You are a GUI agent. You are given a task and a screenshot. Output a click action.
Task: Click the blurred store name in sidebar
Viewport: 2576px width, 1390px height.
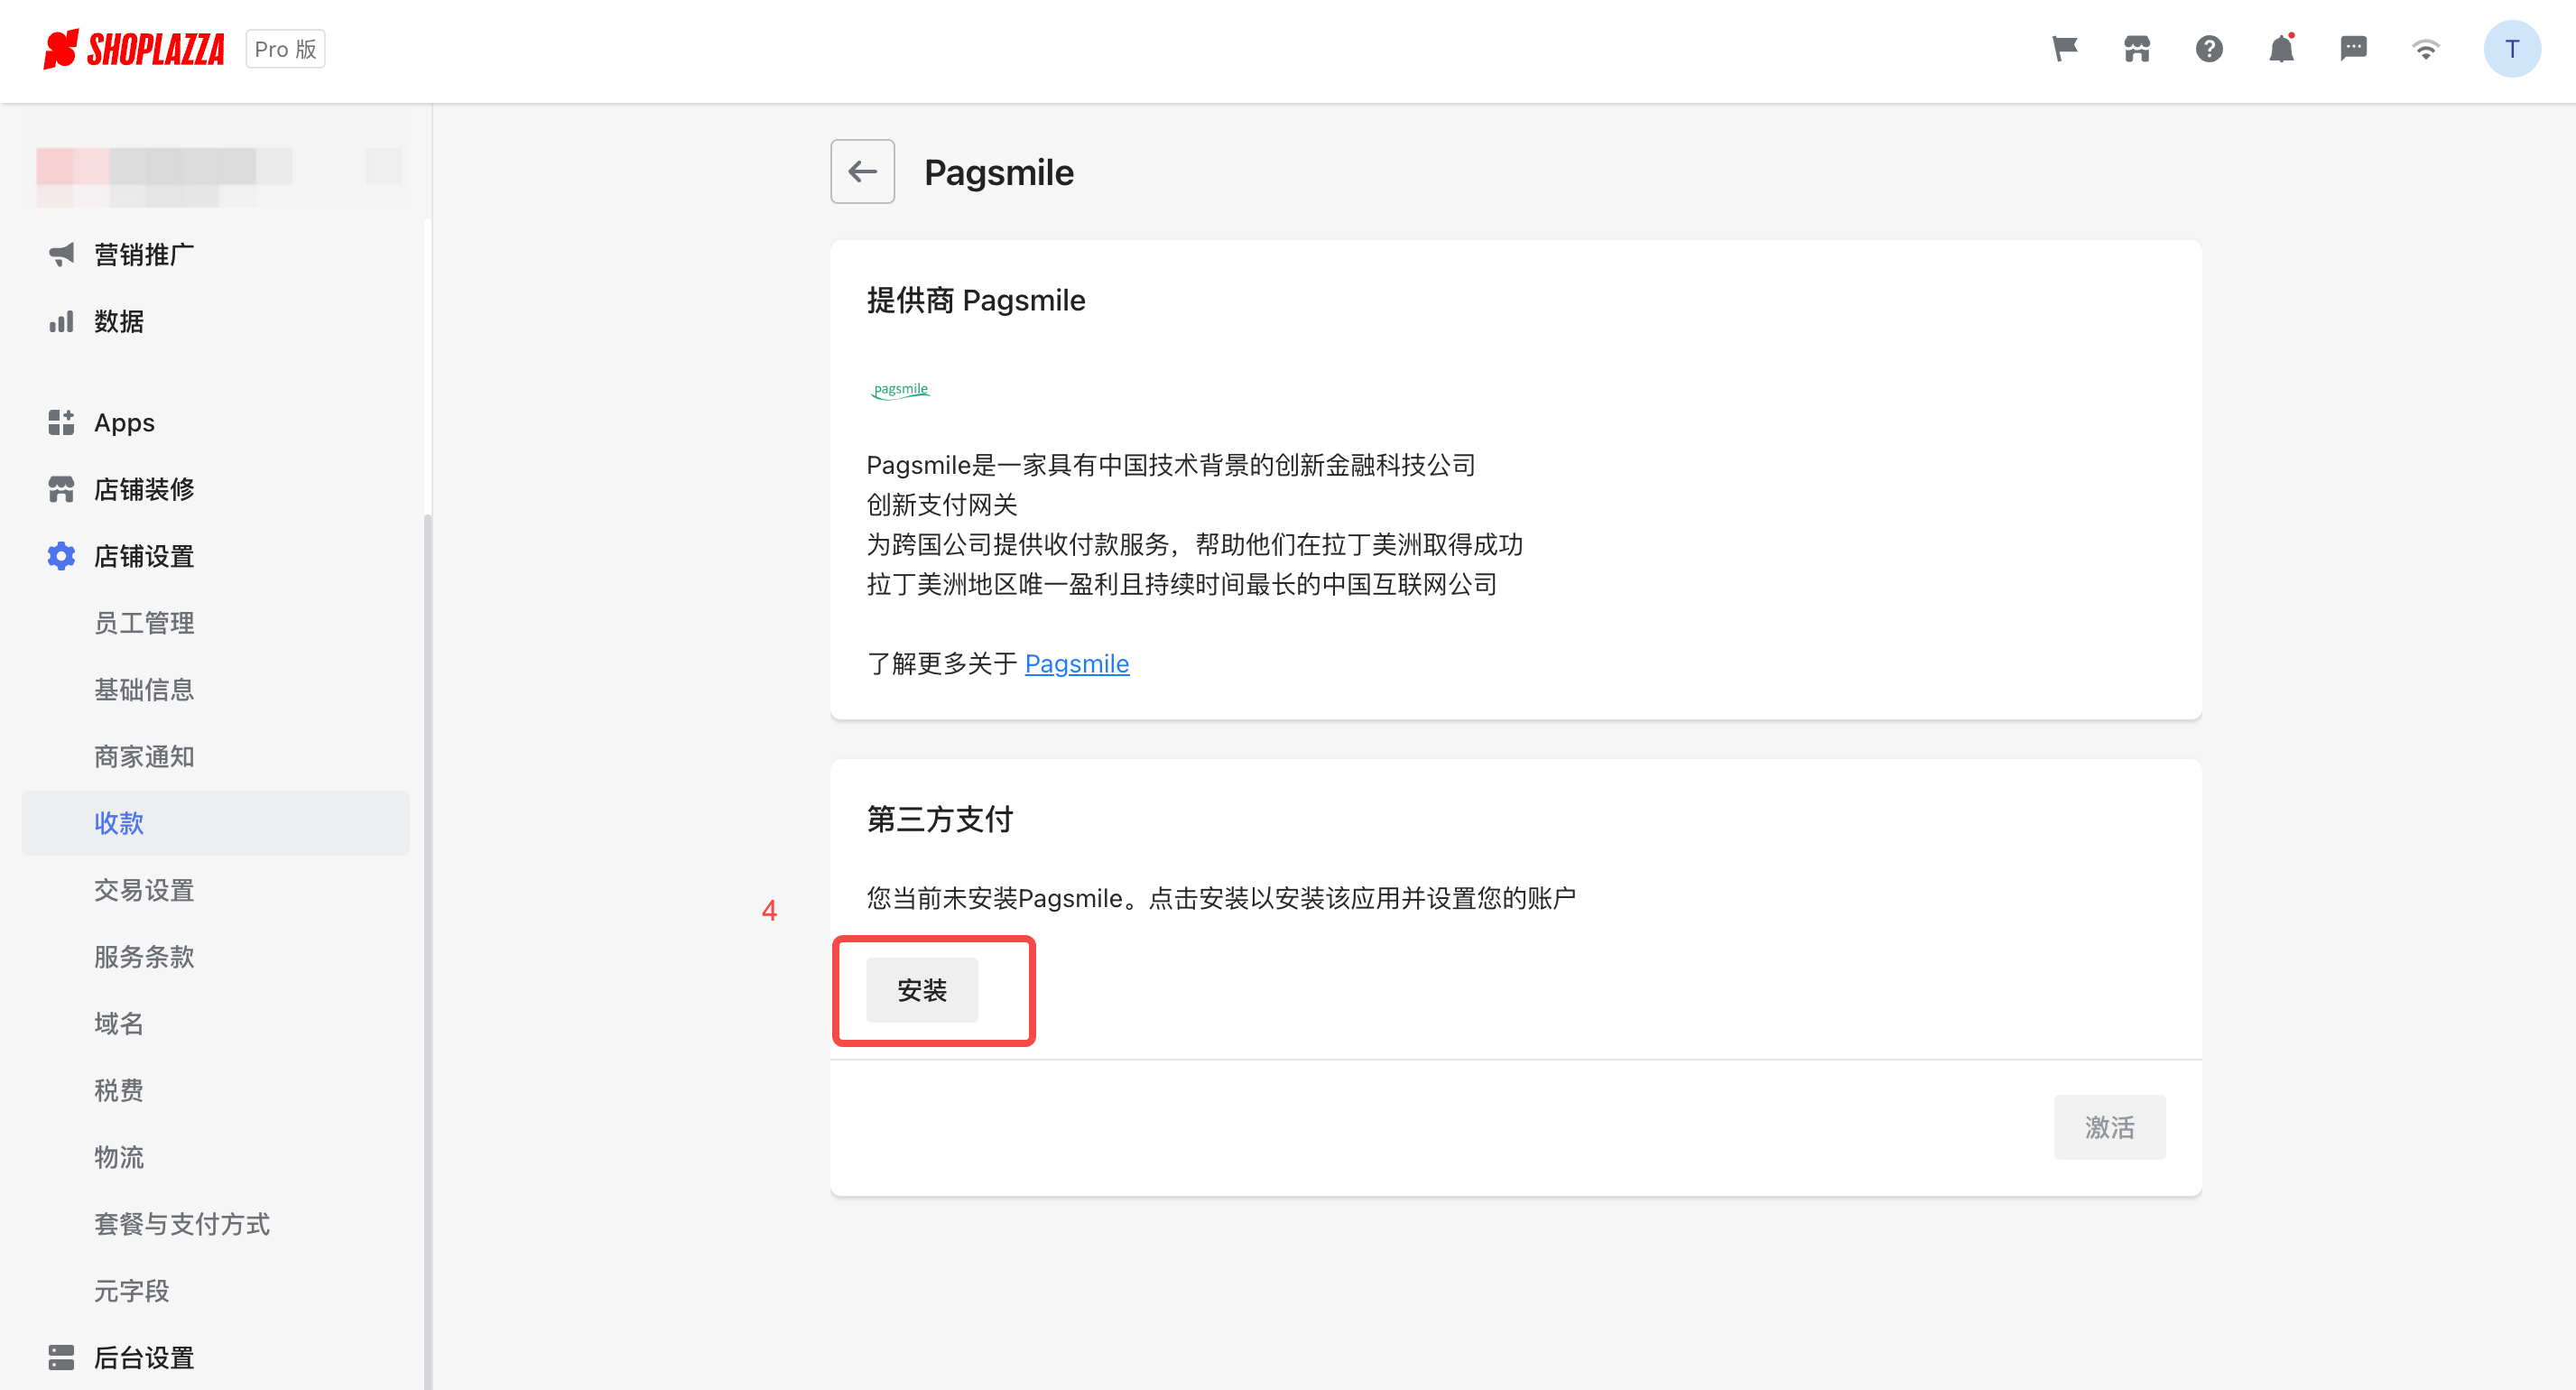tap(165, 175)
